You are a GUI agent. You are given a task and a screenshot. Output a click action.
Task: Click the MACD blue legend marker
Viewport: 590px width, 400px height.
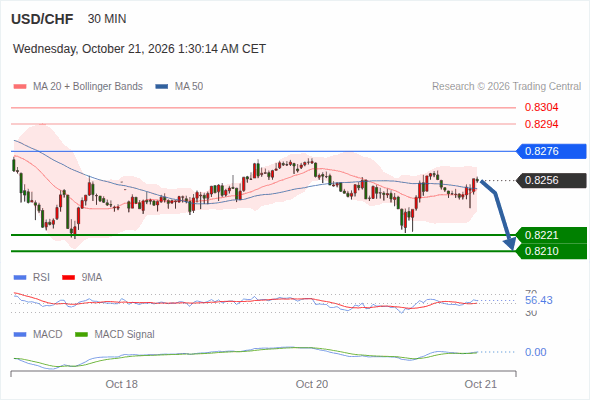(20, 334)
